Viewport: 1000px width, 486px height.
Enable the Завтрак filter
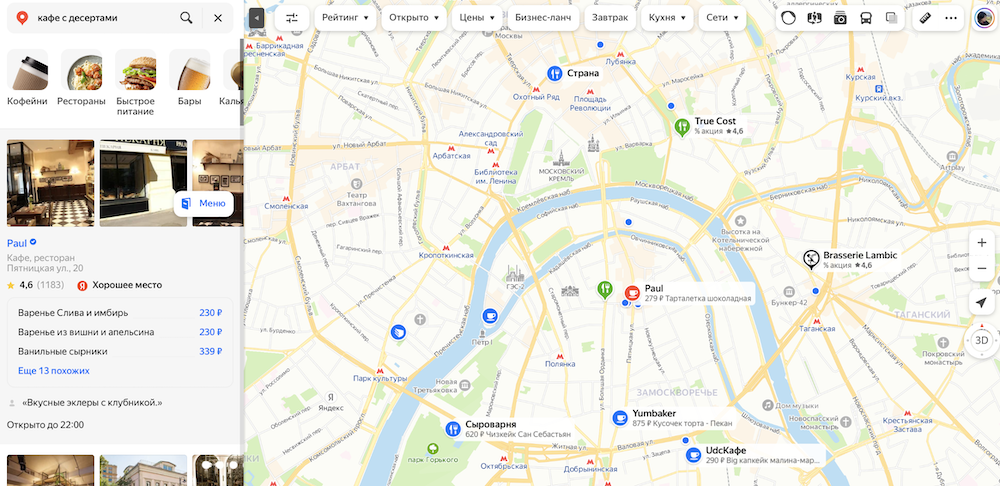click(610, 18)
